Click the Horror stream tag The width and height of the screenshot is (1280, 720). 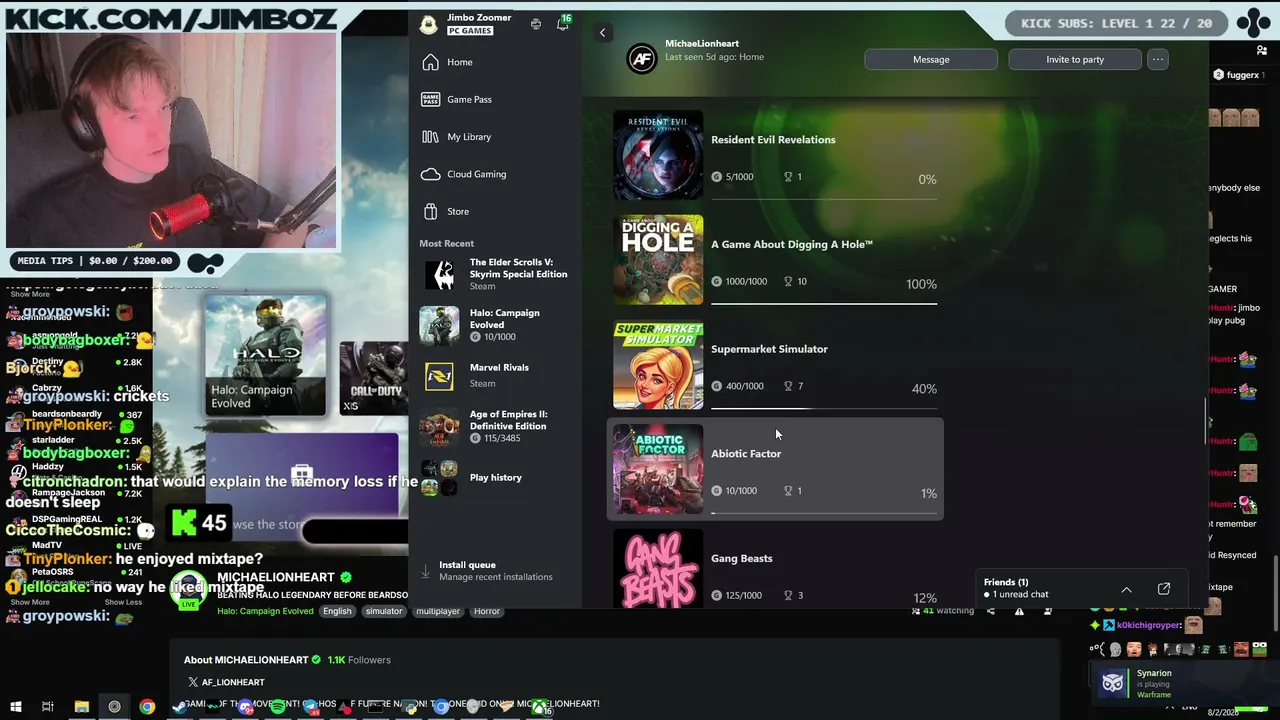pyautogui.click(x=487, y=611)
